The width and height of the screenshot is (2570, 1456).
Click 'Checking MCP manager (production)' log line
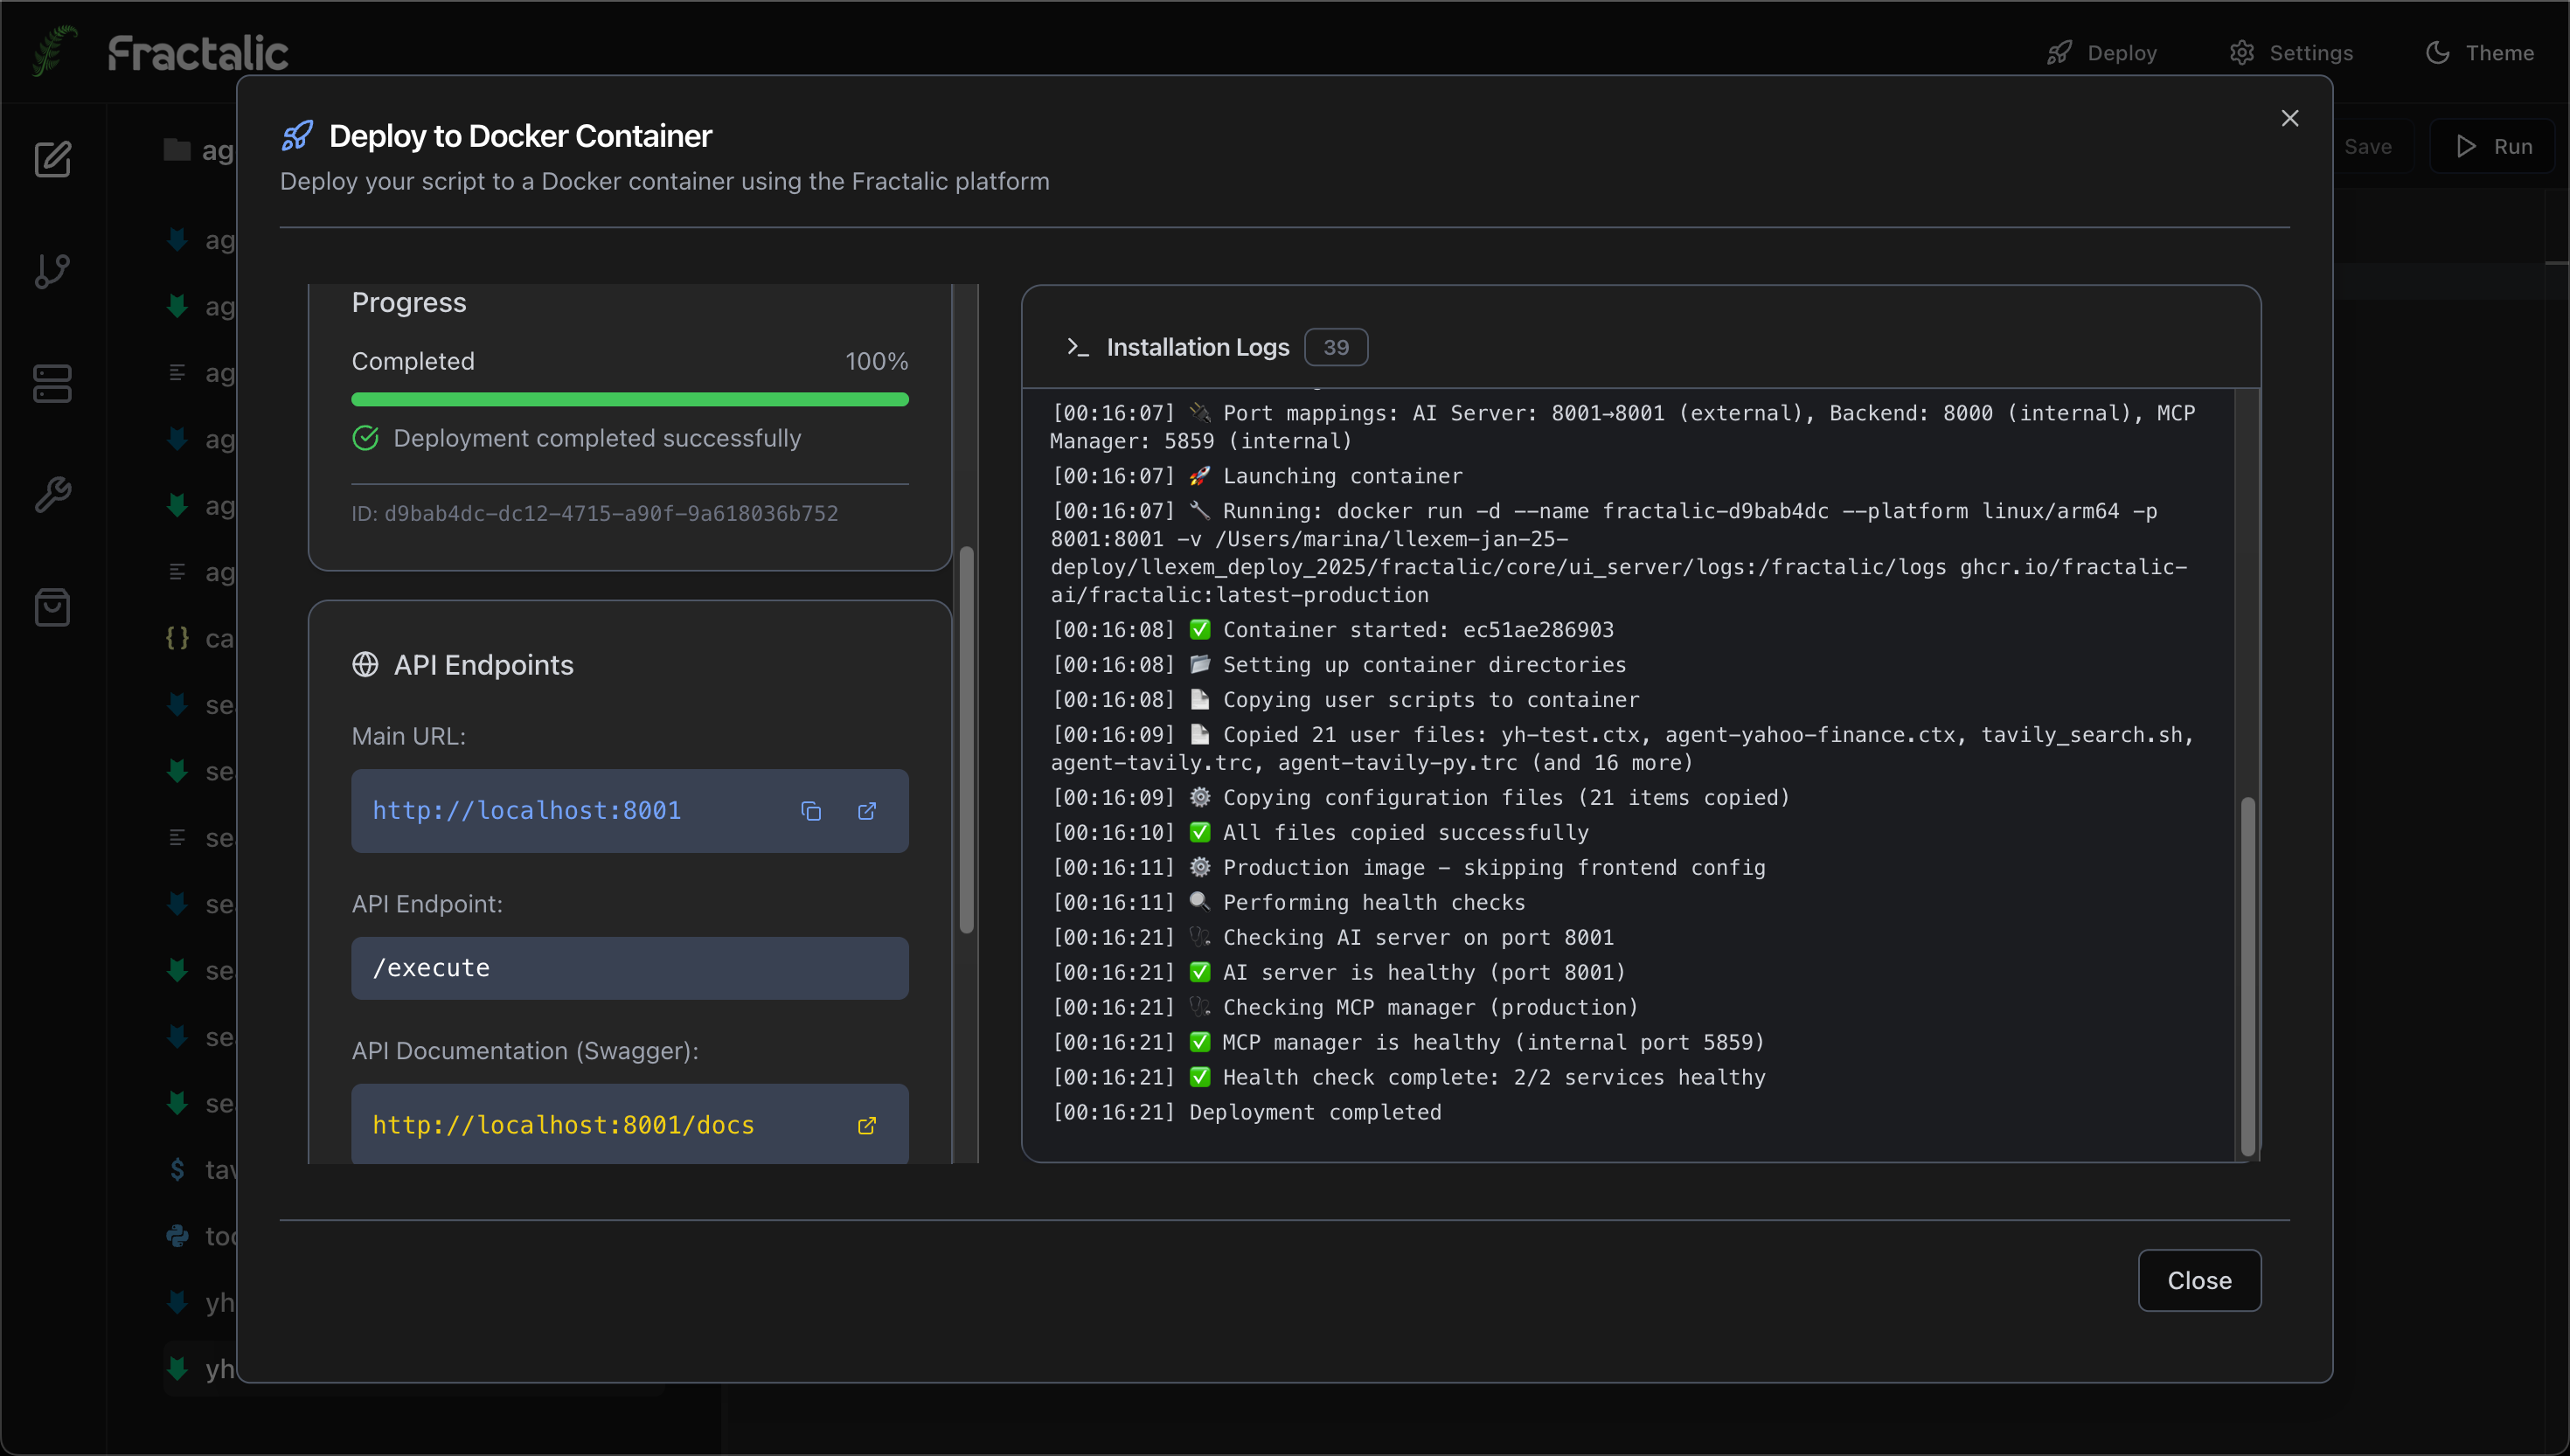point(1345,1007)
